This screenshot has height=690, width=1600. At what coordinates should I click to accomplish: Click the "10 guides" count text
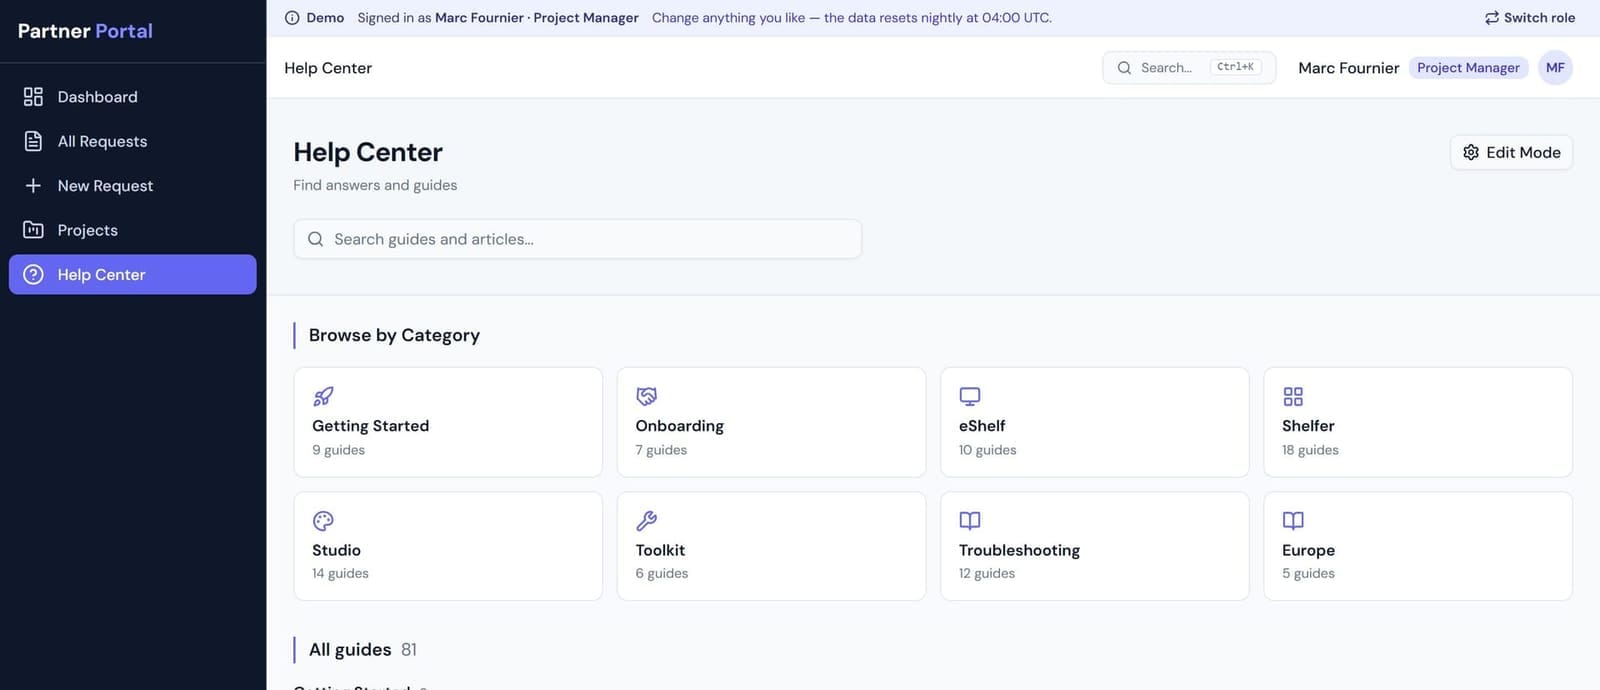[x=987, y=450]
